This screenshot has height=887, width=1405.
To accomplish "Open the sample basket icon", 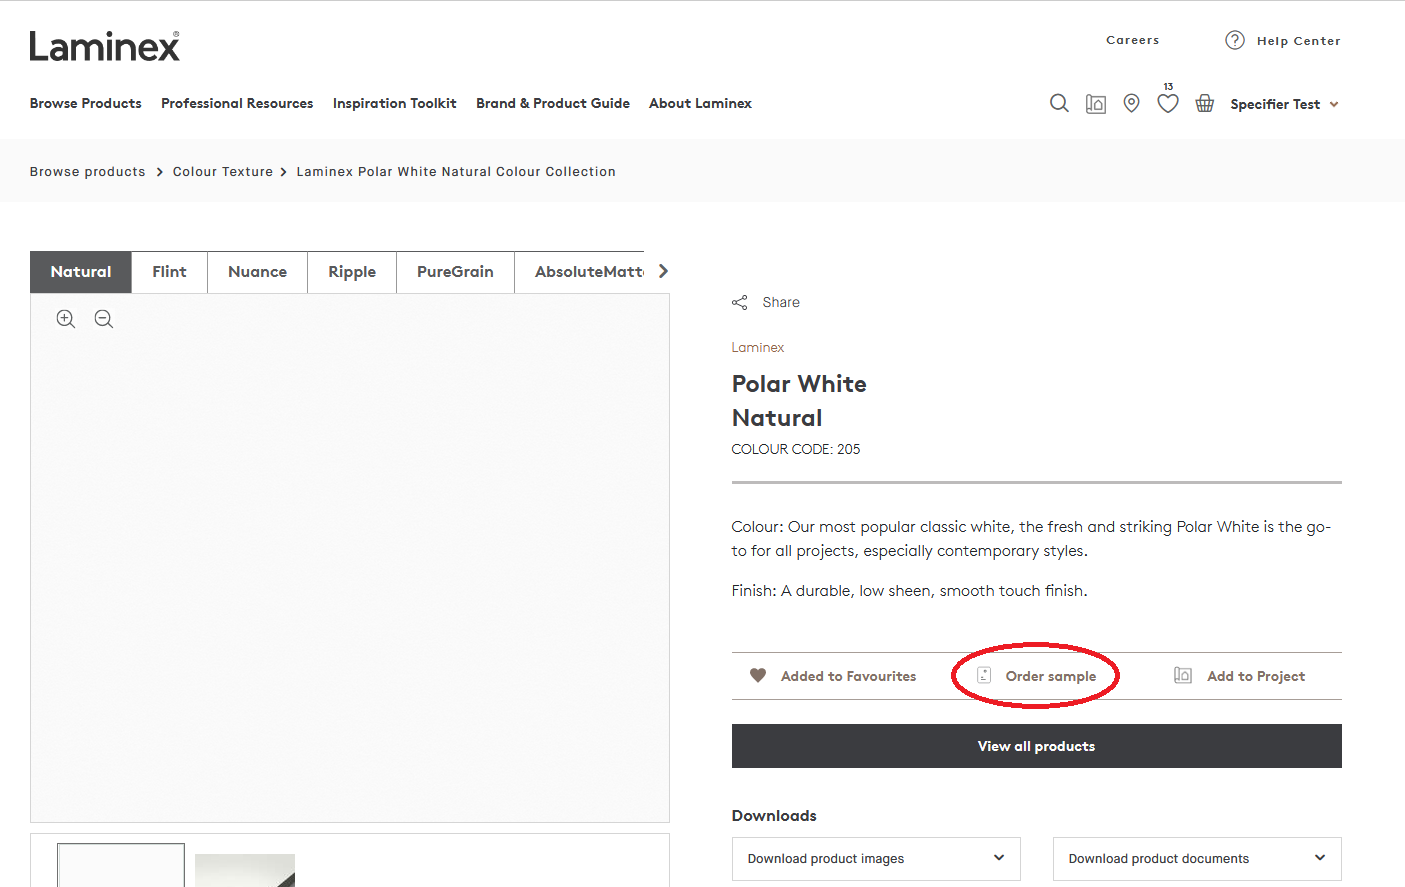I will tap(1205, 103).
